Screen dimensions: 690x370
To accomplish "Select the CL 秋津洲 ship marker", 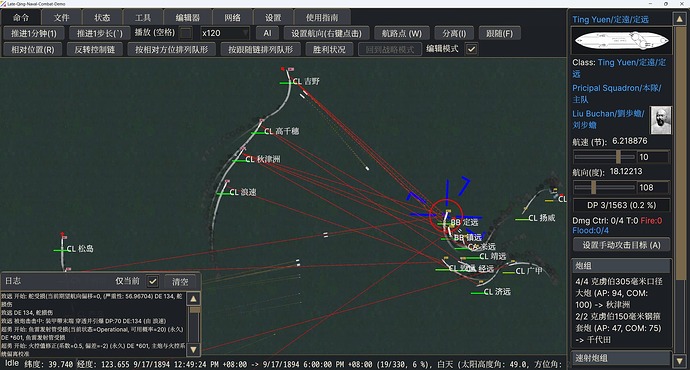I will pos(263,159).
